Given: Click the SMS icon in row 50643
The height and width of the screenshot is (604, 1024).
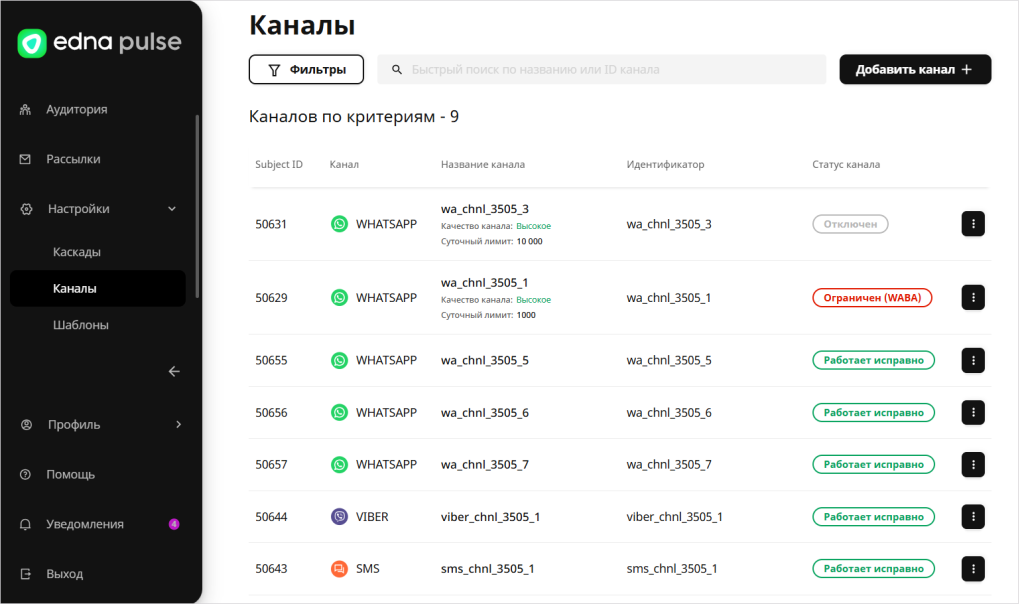Looking at the screenshot, I should (x=340, y=569).
